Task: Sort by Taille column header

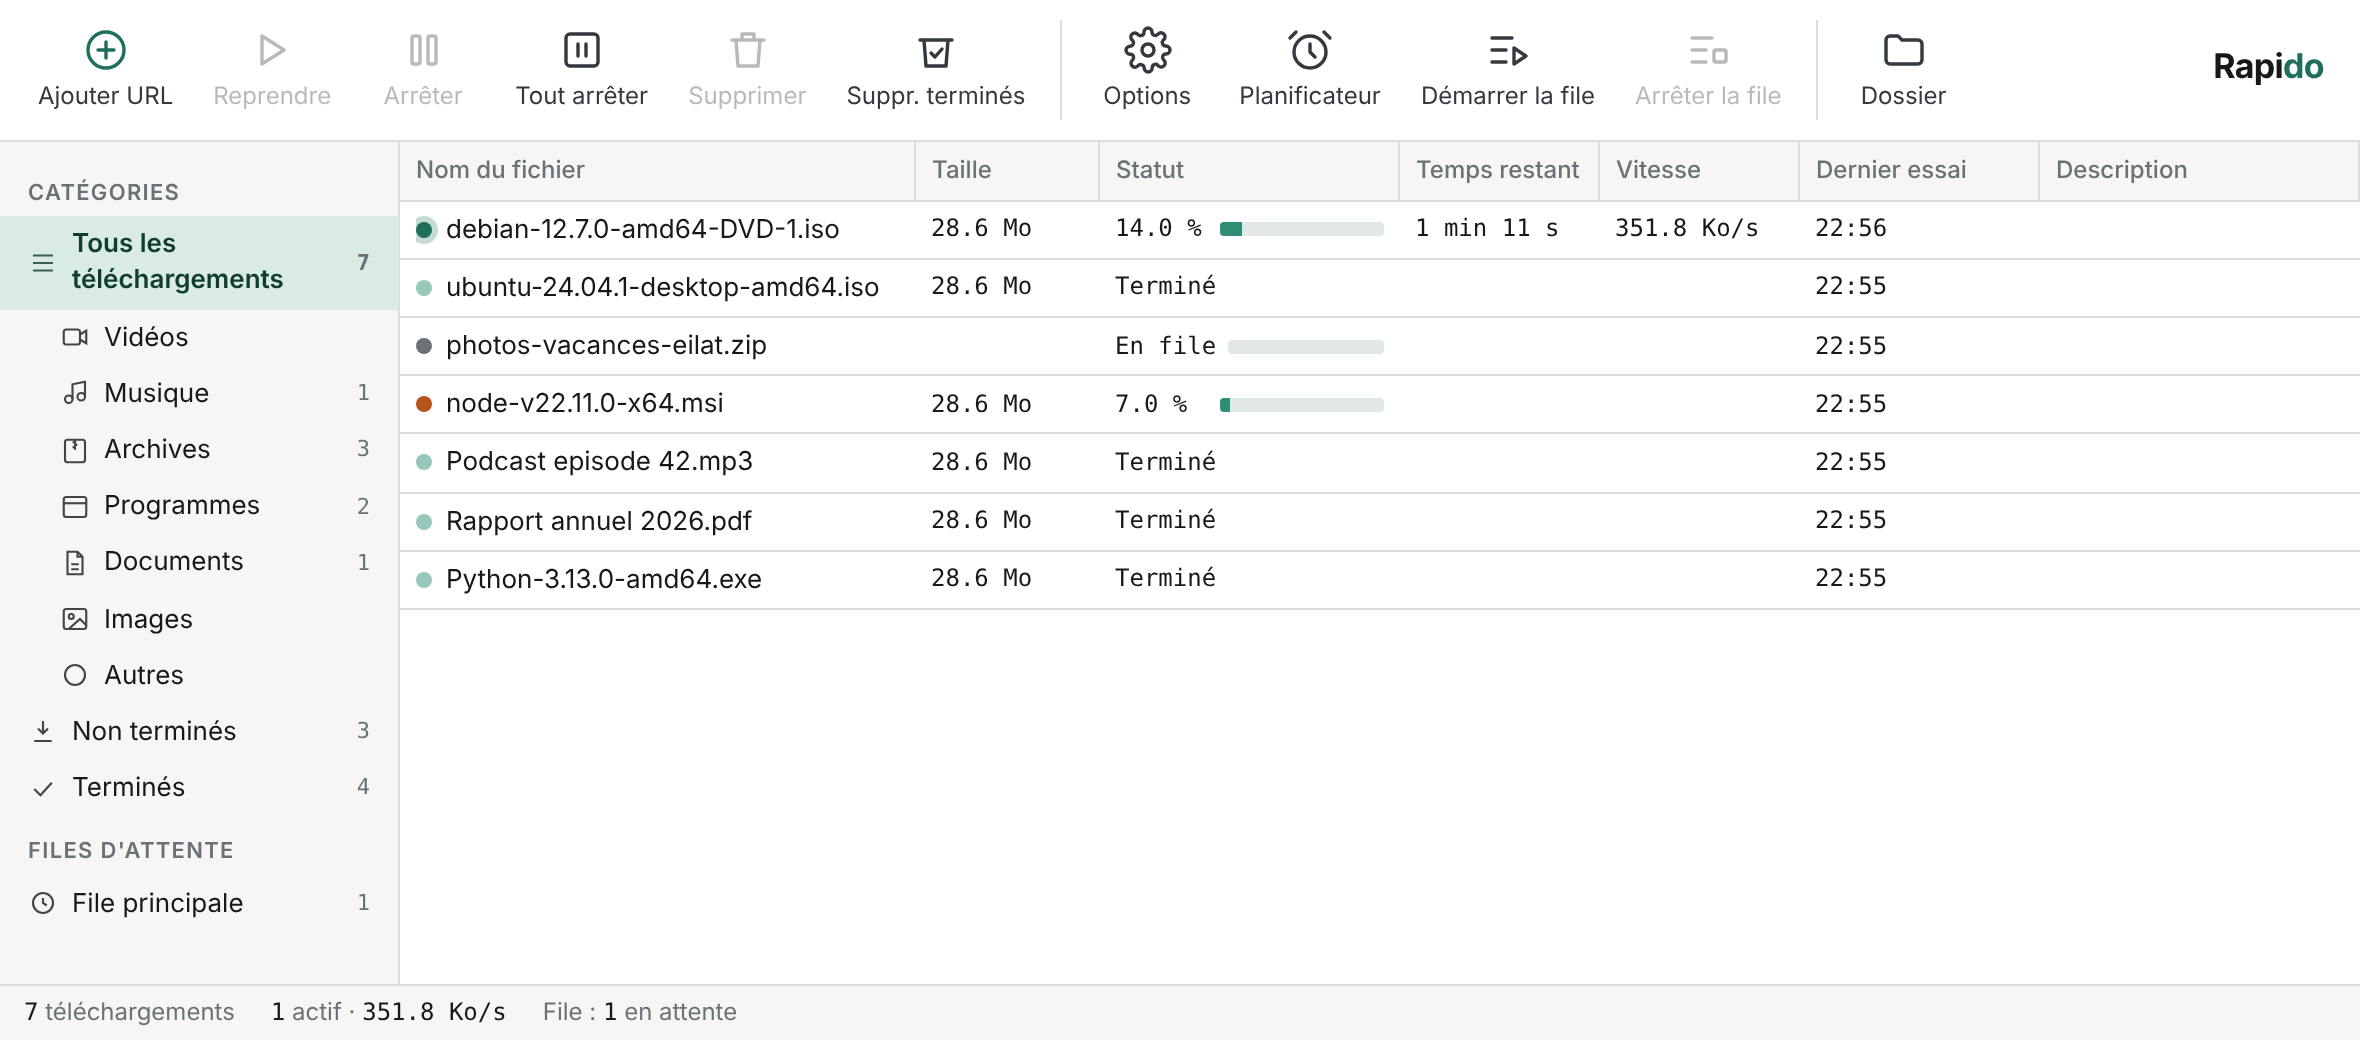Action: 1007,170
